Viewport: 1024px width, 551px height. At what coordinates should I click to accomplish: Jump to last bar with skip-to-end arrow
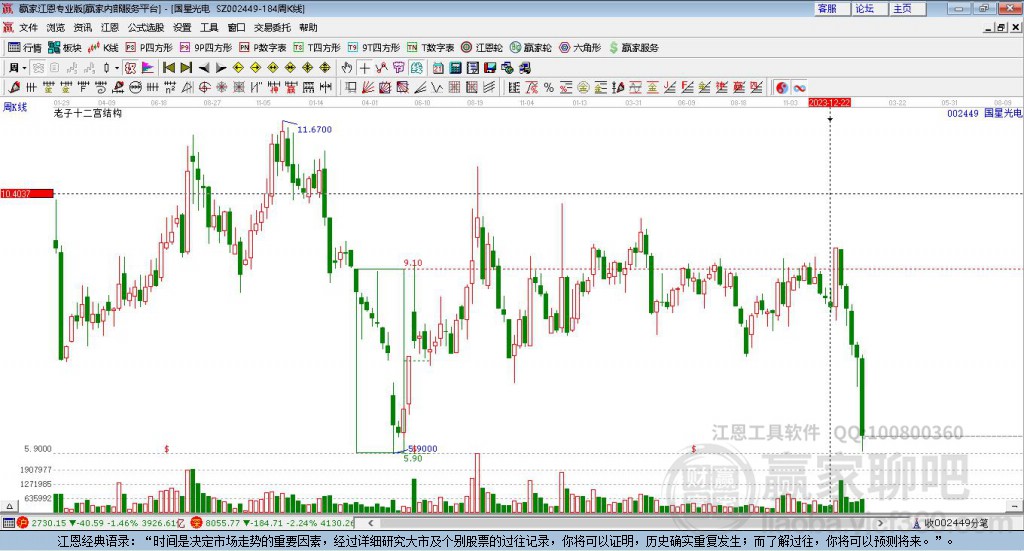tap(186, 68)
